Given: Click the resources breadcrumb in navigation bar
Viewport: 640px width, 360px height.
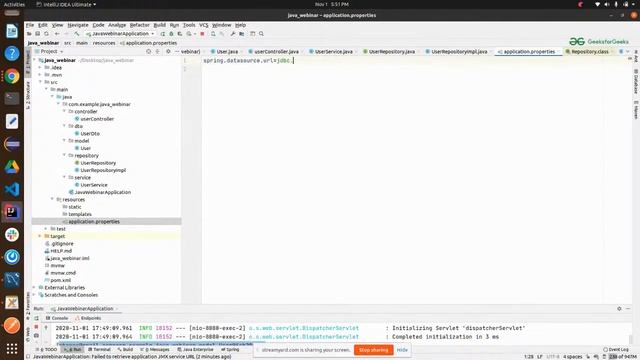Looking at the screenshot, I should coord(104,43).
